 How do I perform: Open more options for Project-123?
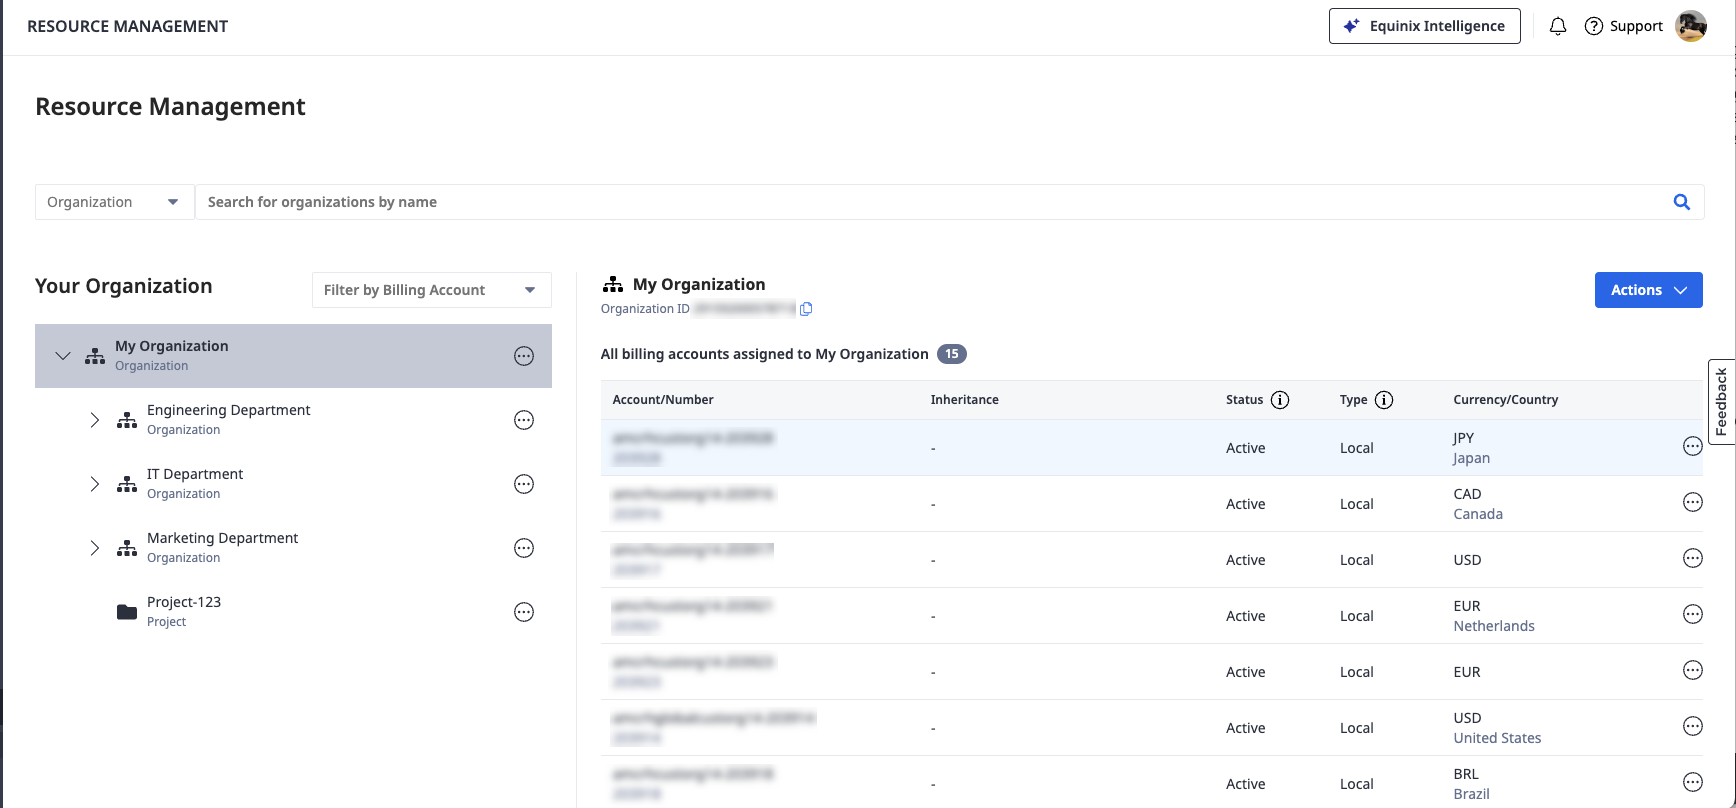point(523,612)
